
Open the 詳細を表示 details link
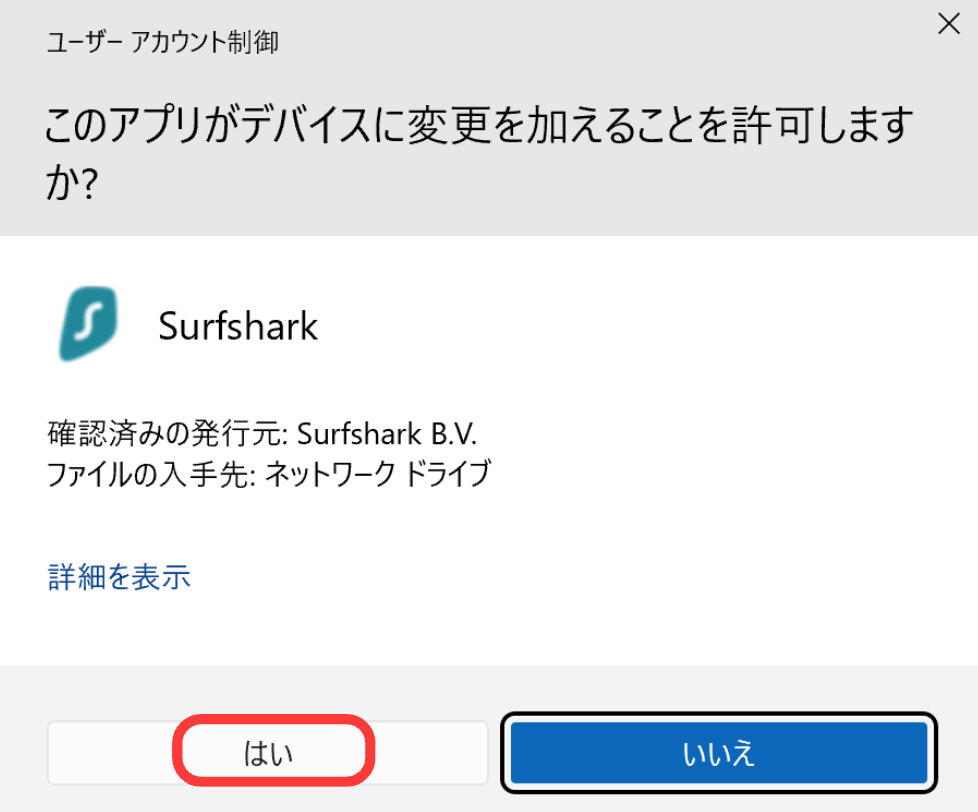(x=119, y=577)
